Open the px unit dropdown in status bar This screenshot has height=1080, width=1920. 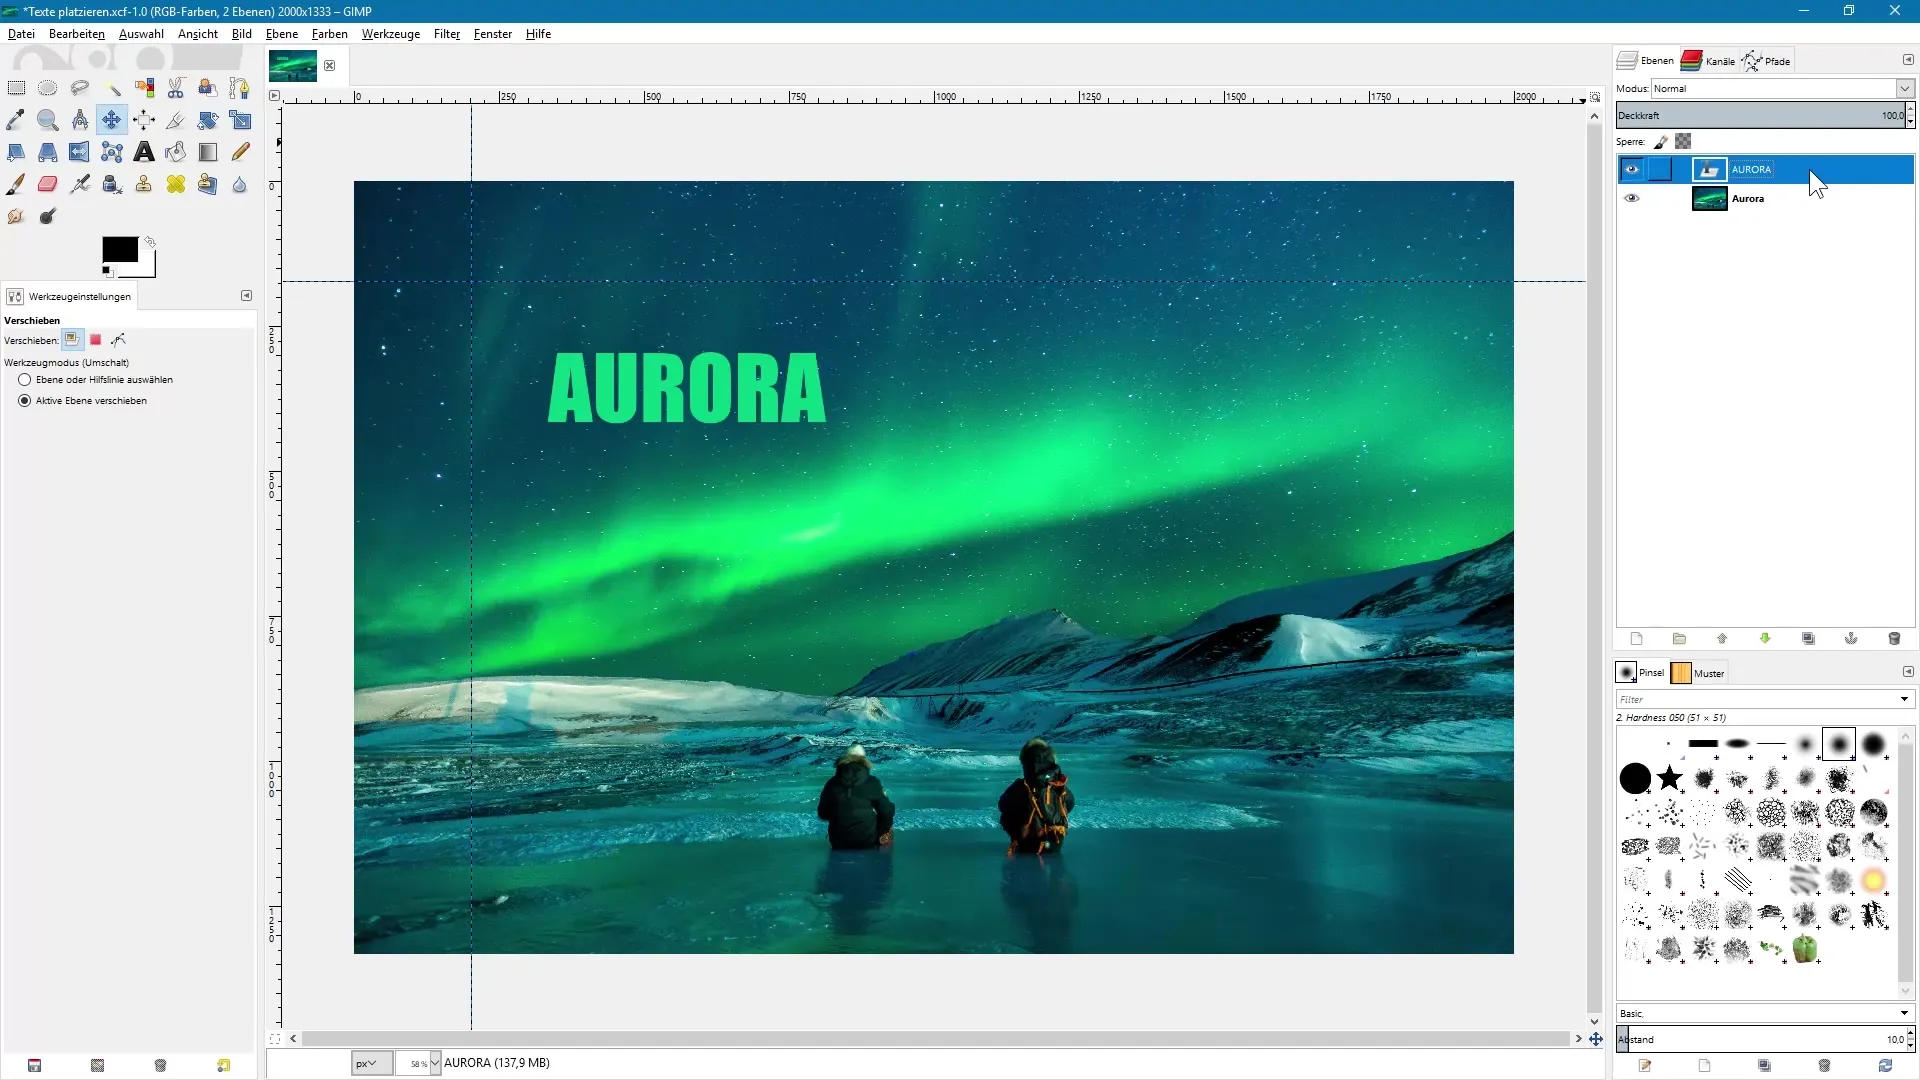(x=372, y=1063)
